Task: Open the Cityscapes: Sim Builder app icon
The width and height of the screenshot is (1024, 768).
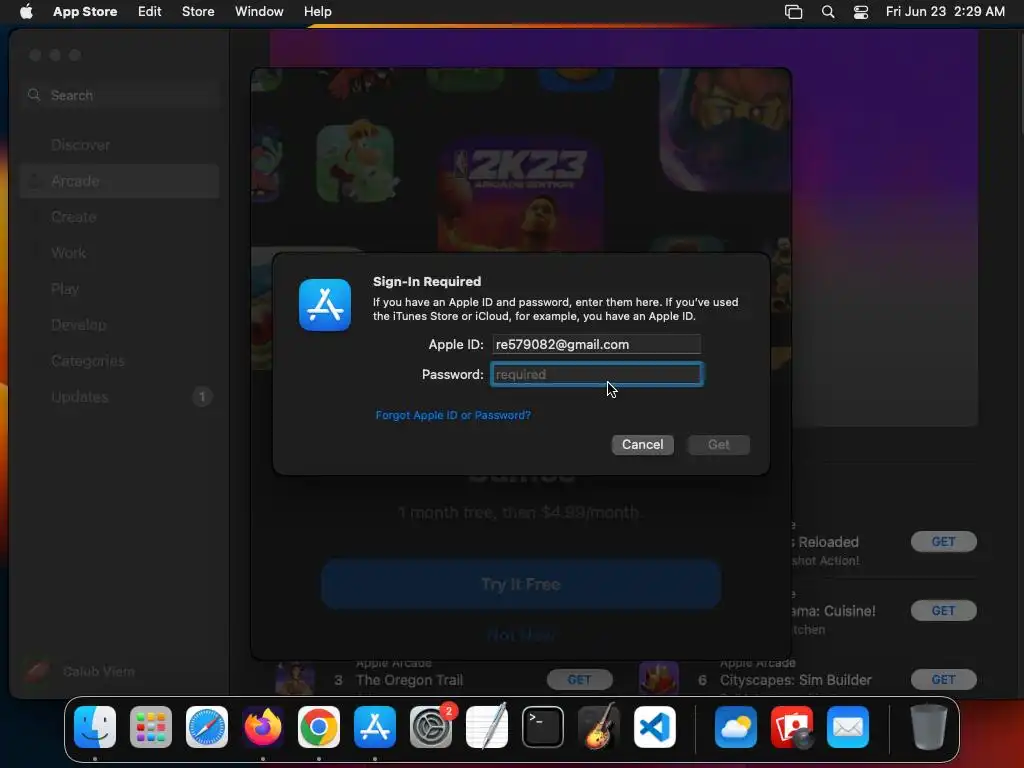Action: point(659,679)
